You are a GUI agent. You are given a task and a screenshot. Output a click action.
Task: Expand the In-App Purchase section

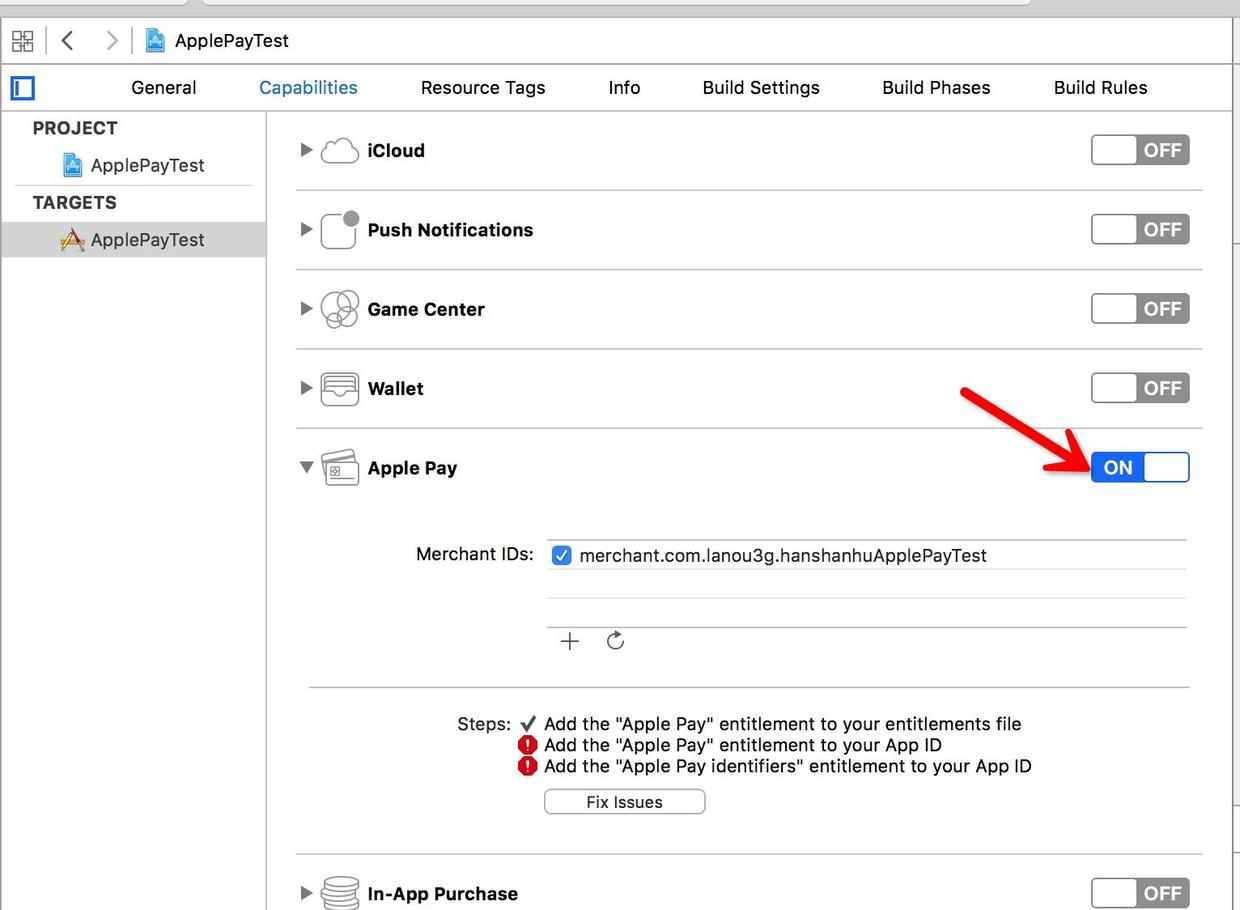(307, 893)
